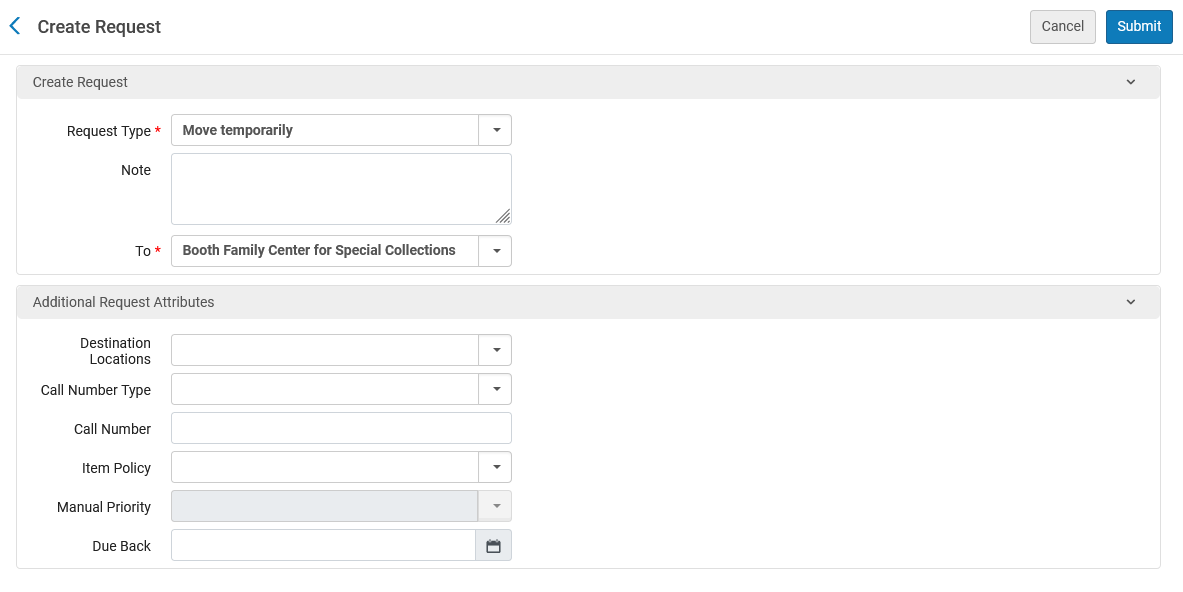Click the Additional Request Attributes header

point(588,302)
